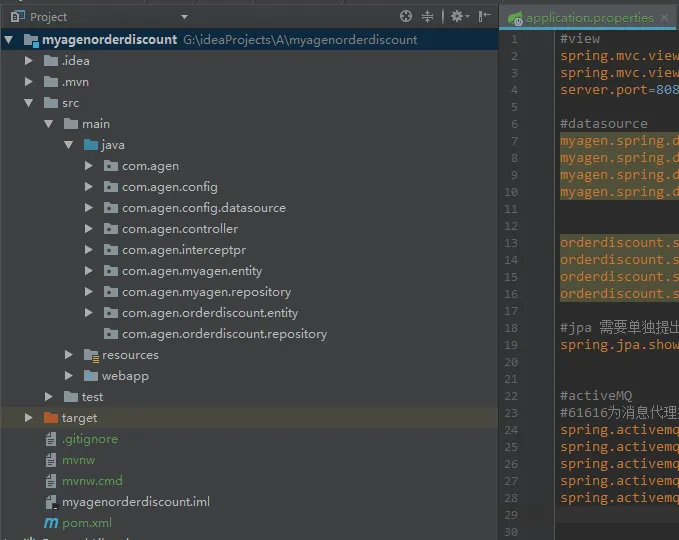Collapse the src folder
This screenshot has width=679, height=540.
(x=30, y=103)
